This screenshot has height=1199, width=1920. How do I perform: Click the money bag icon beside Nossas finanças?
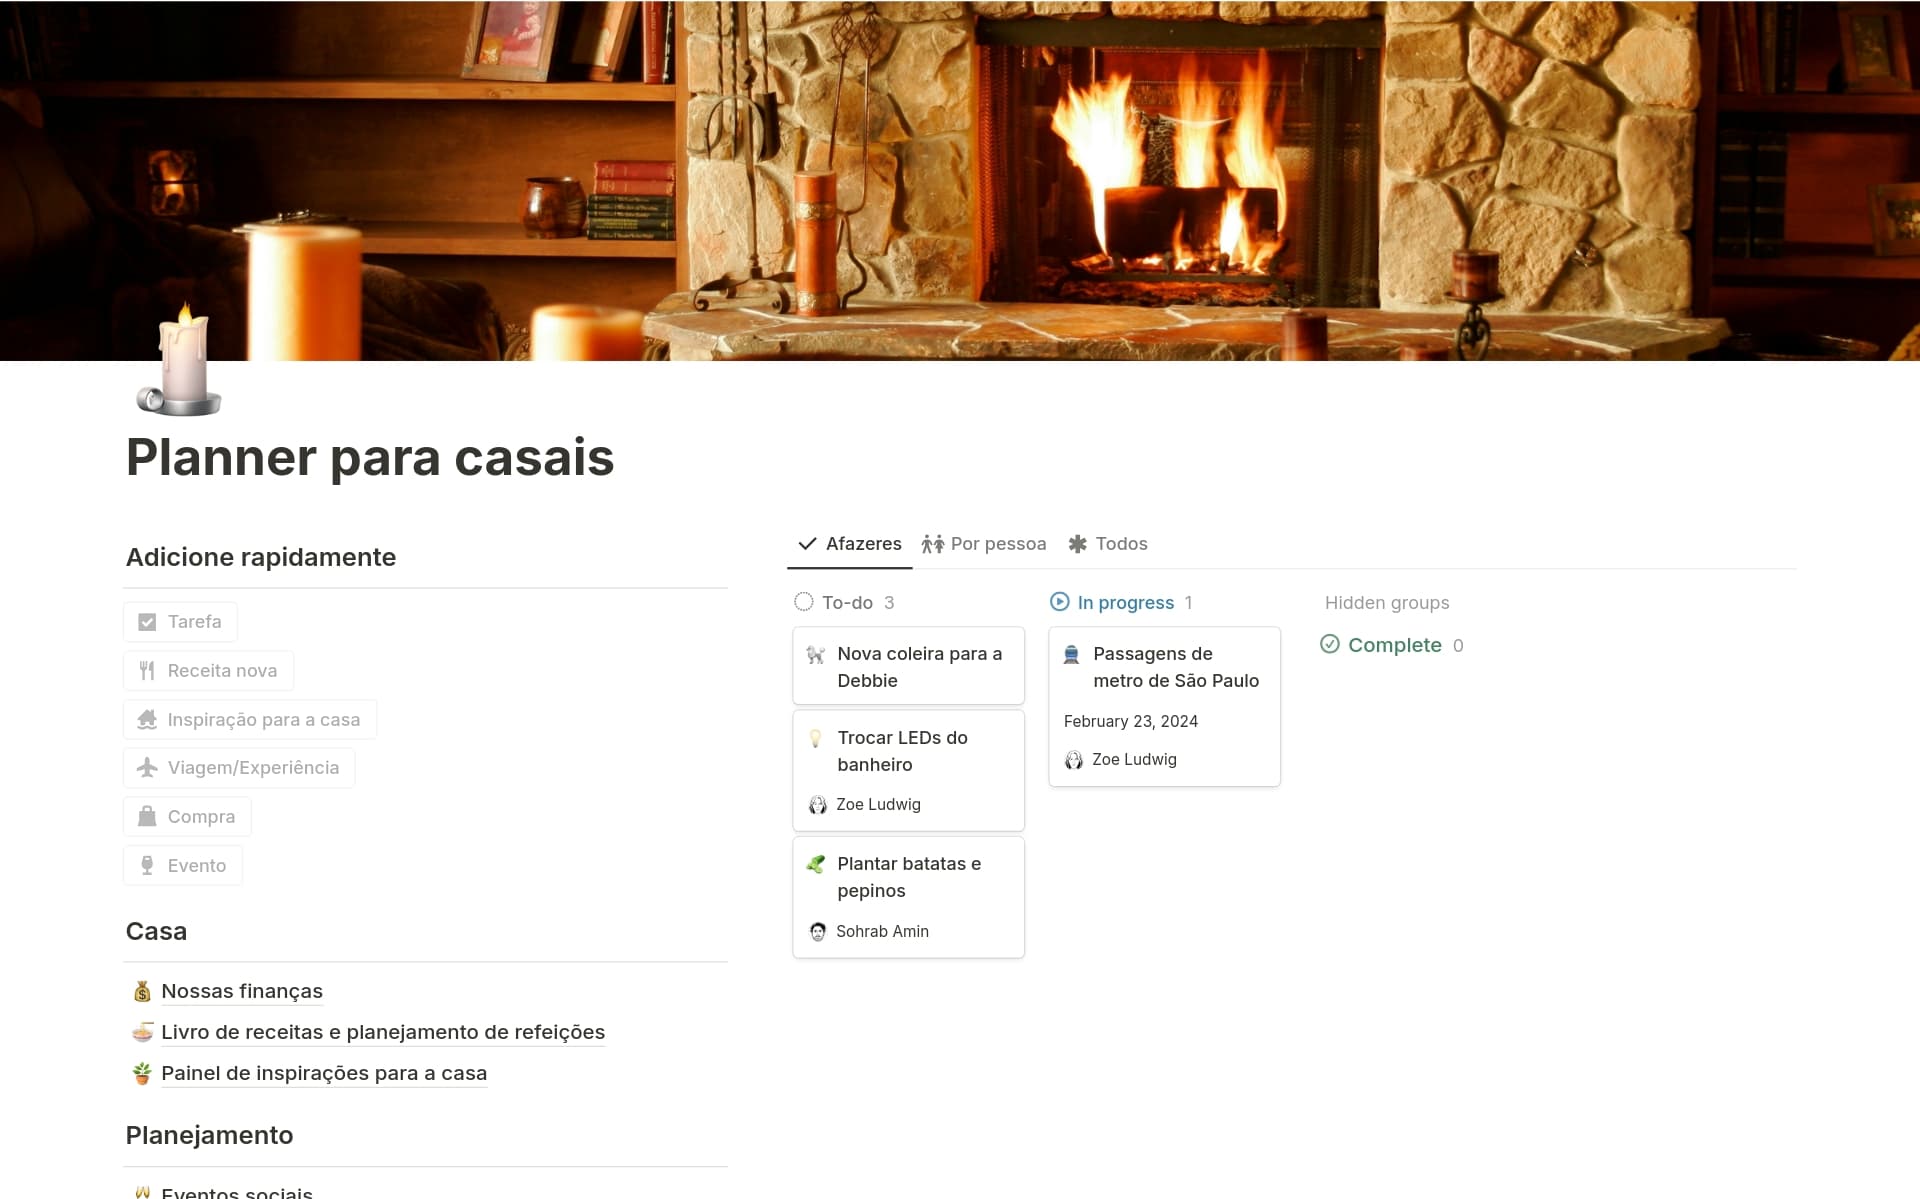[x=142, y=991]
